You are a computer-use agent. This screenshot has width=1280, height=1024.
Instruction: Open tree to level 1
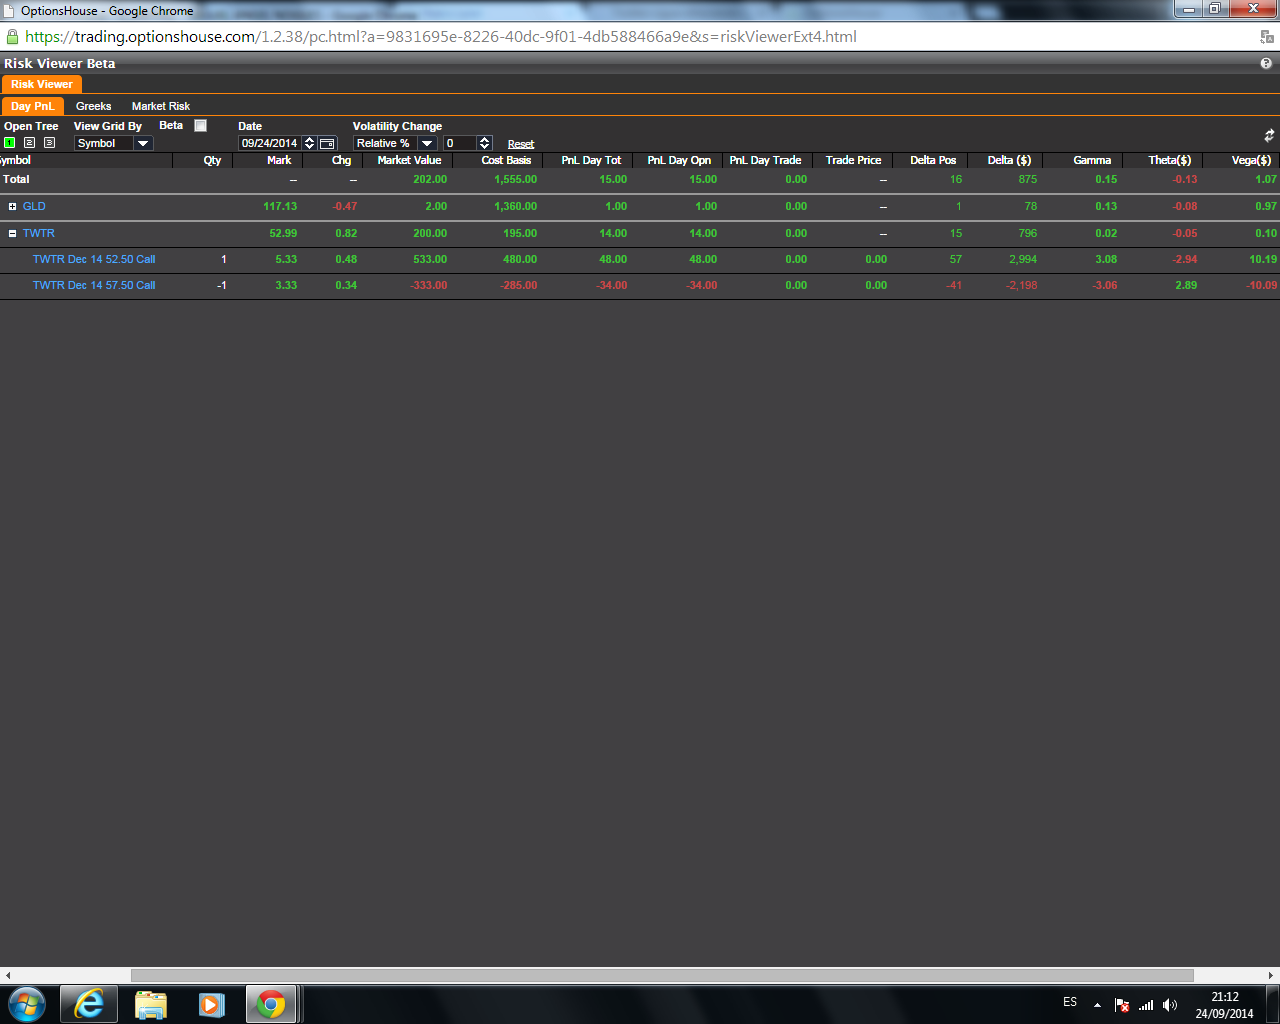coord(10,143)
